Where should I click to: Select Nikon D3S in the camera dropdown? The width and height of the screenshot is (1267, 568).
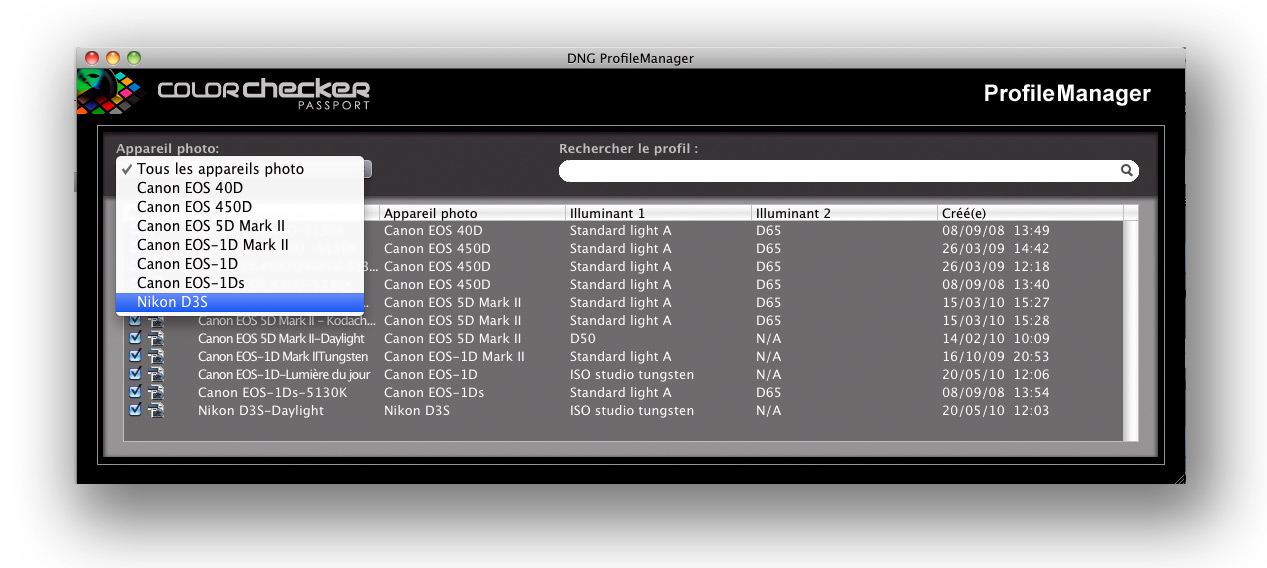click(240, 302)
